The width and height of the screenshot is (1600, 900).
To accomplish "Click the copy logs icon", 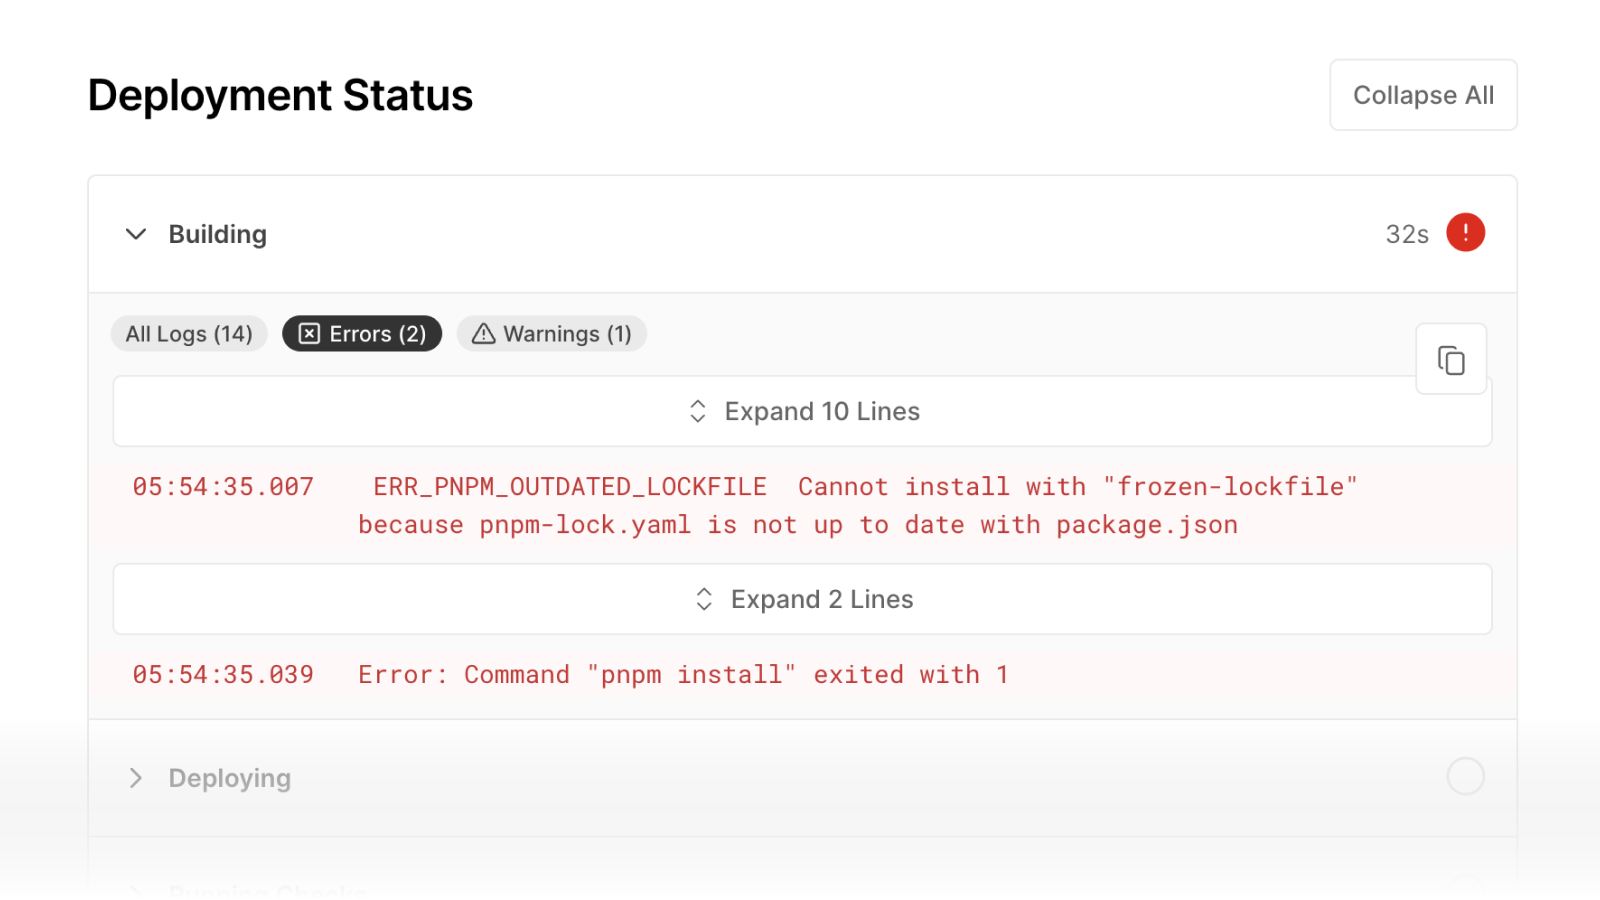I will click(1451, 358).
